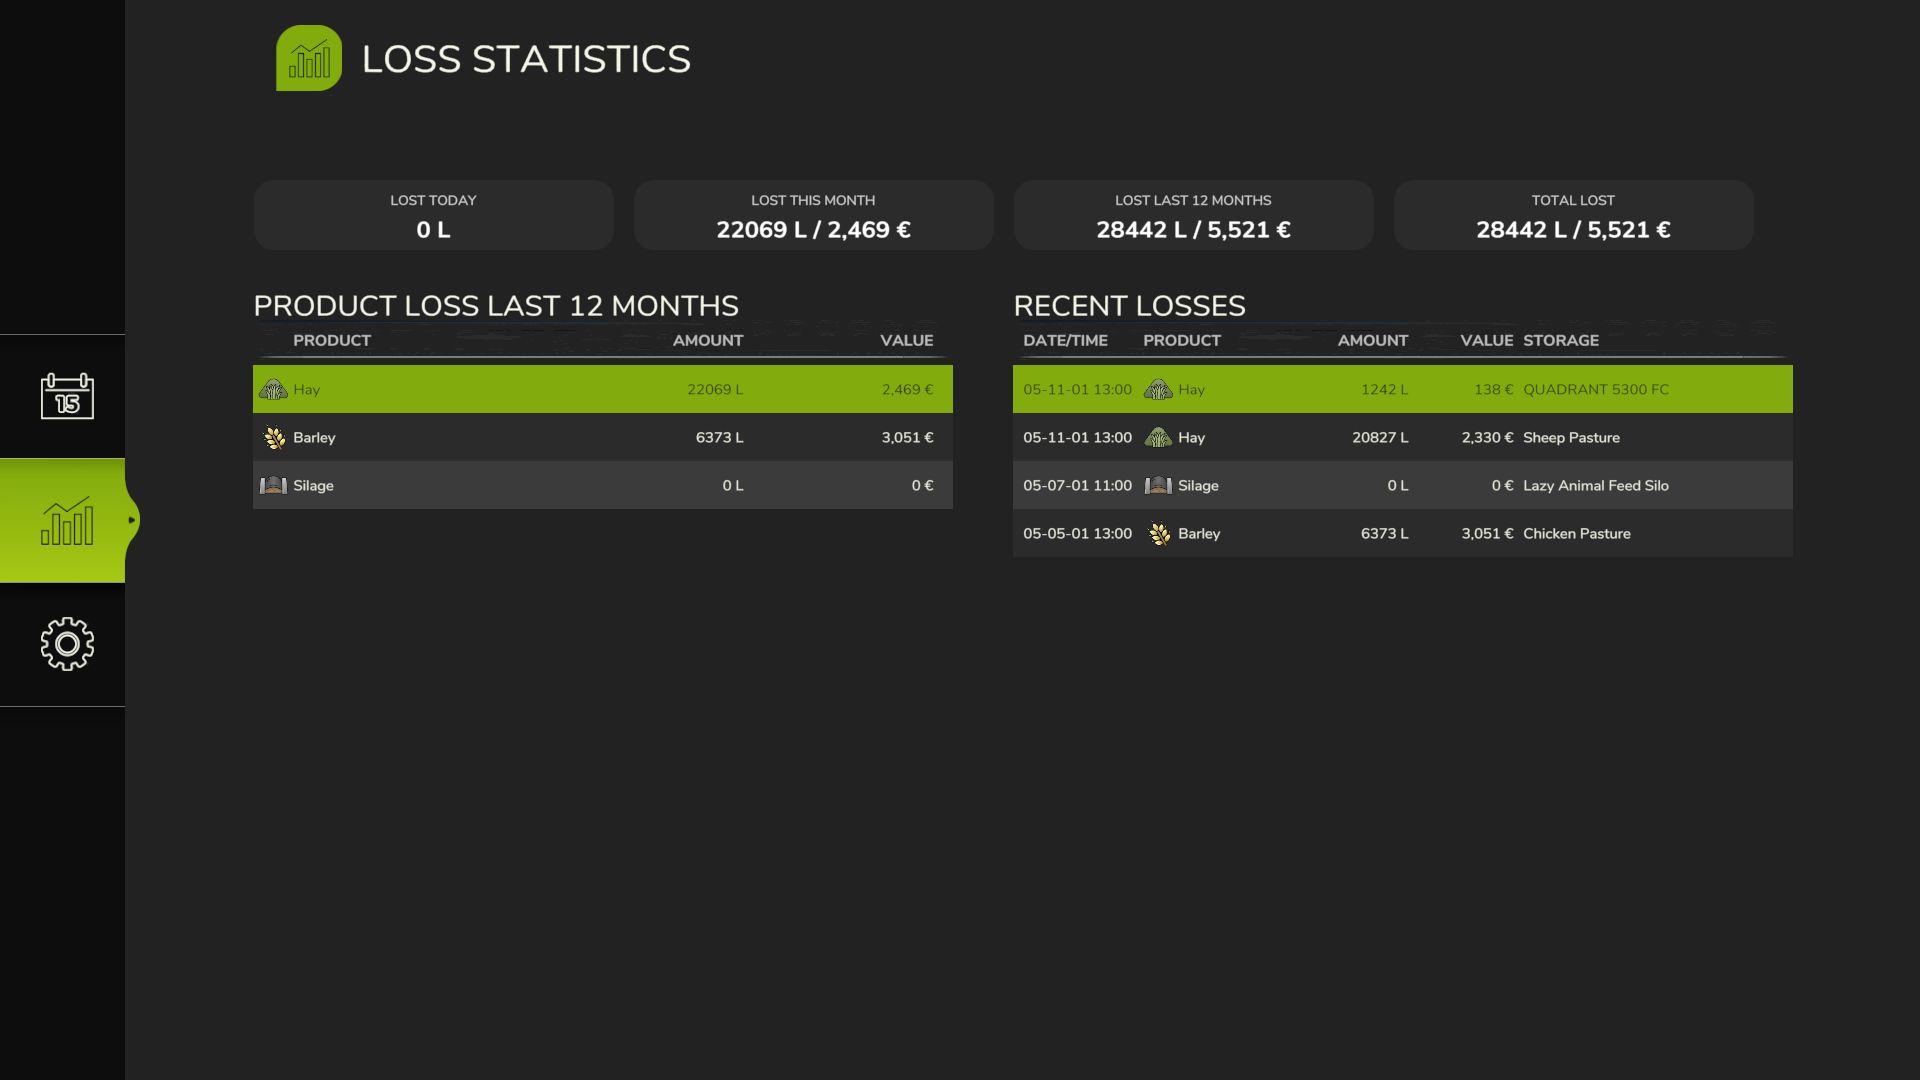Open the calendar tab in sidebar
This screenshot has width=1920, height=1080.
click(67, 397)
